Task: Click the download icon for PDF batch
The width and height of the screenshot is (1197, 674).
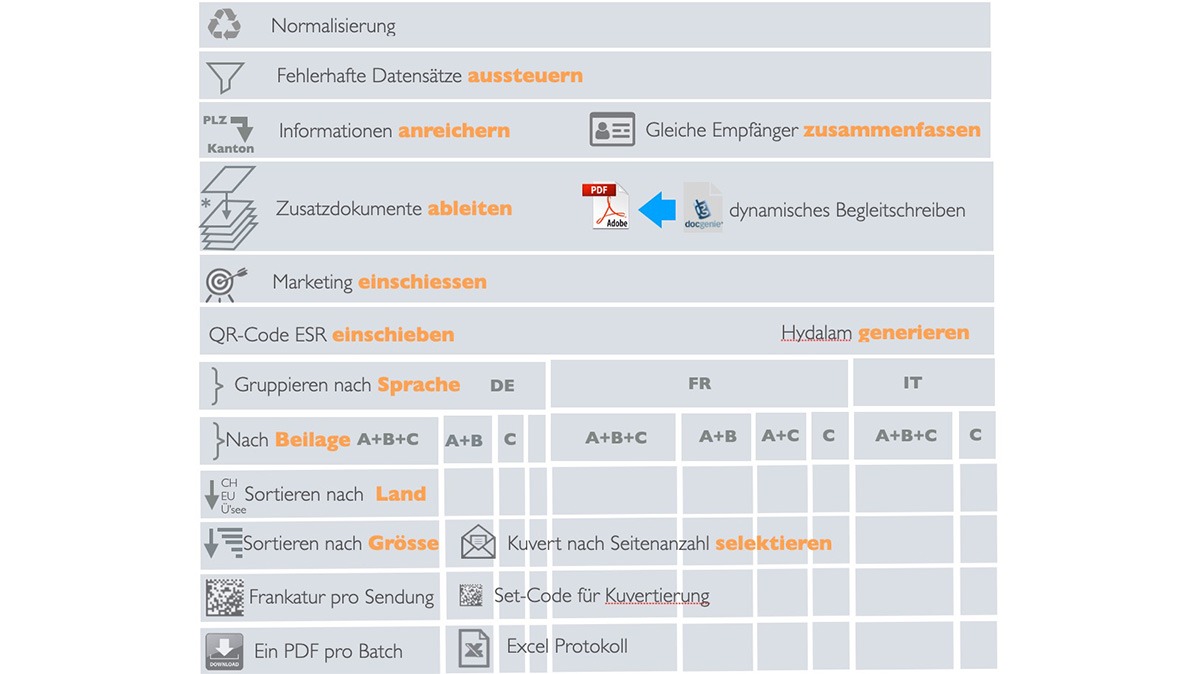Action: (x=224, y=651)
